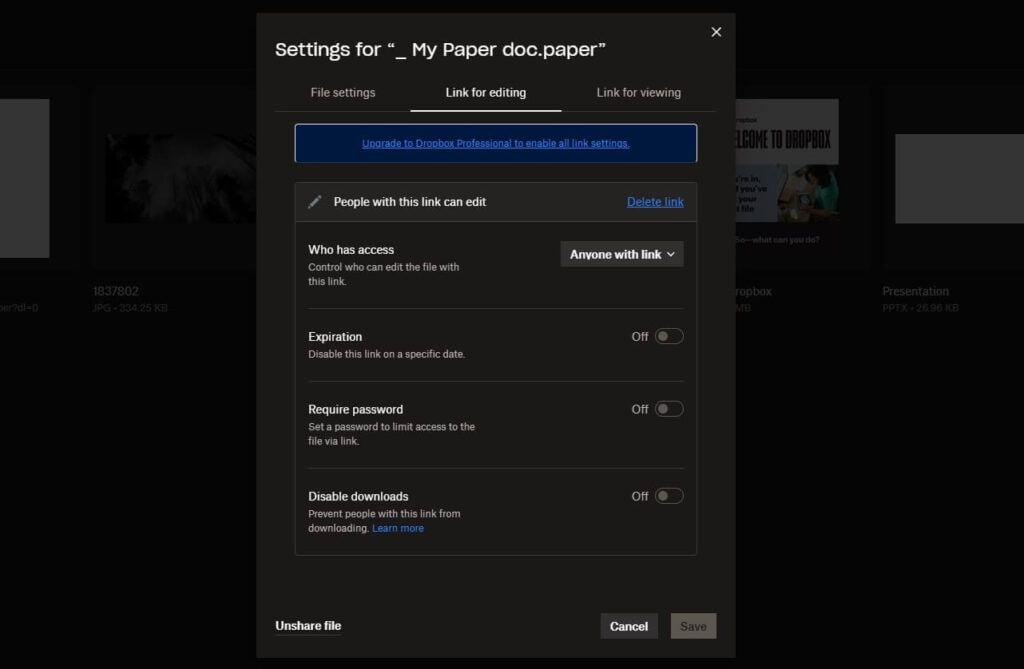Expand the Anyone with link dropdown

(x=622, y=254)
